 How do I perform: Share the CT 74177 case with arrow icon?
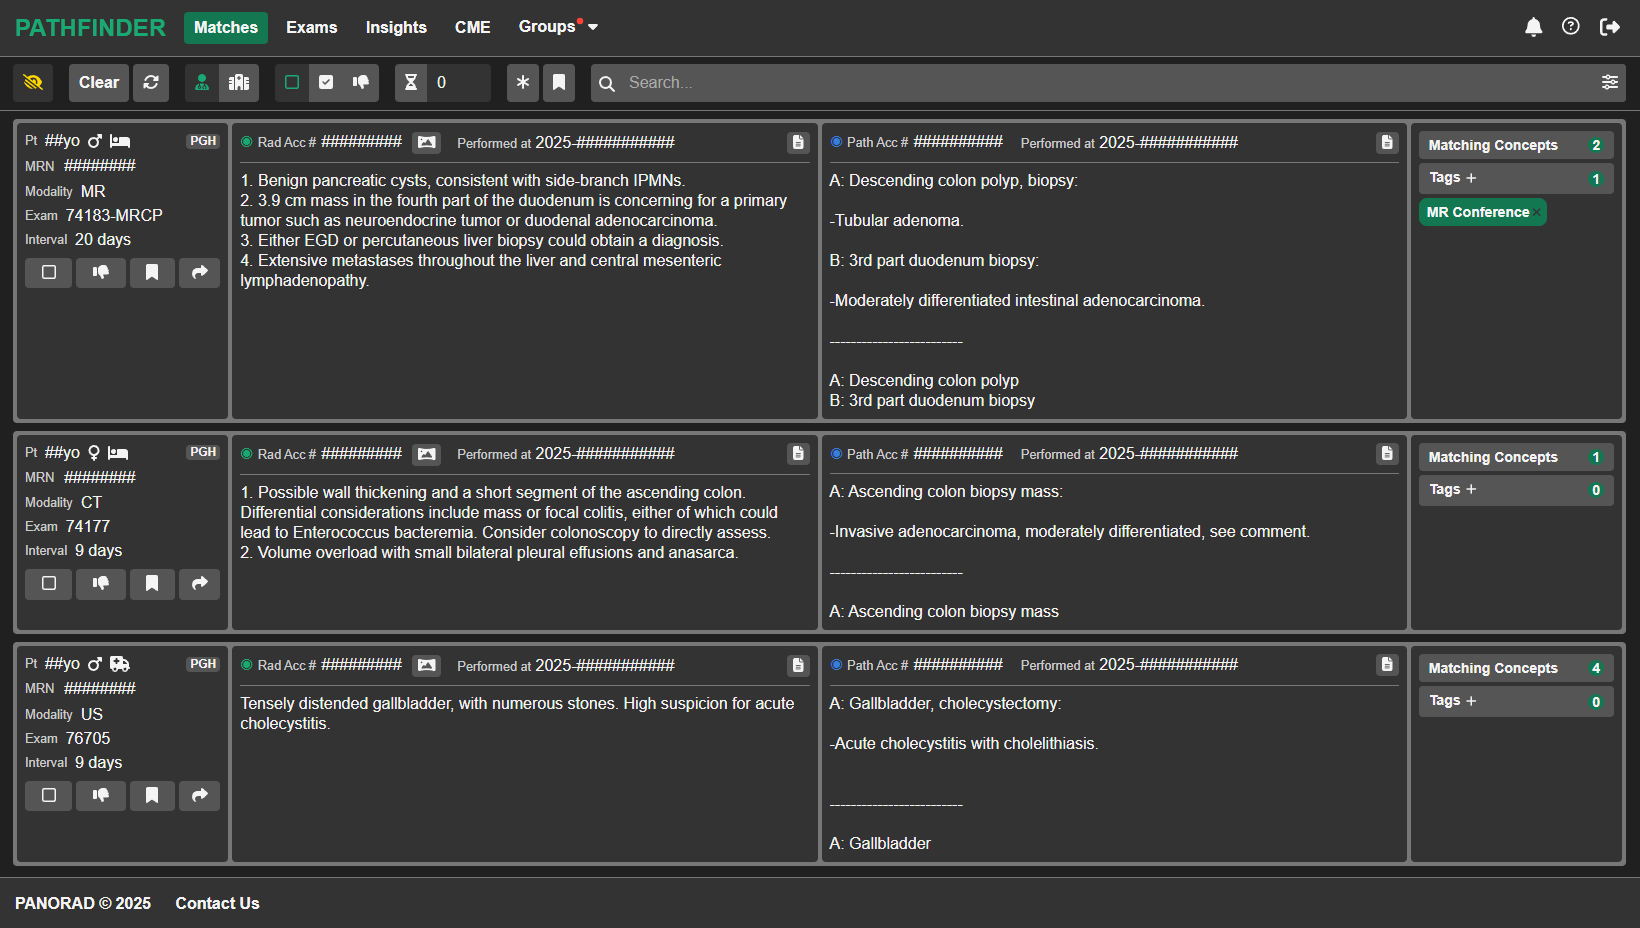tap(200, 584)
